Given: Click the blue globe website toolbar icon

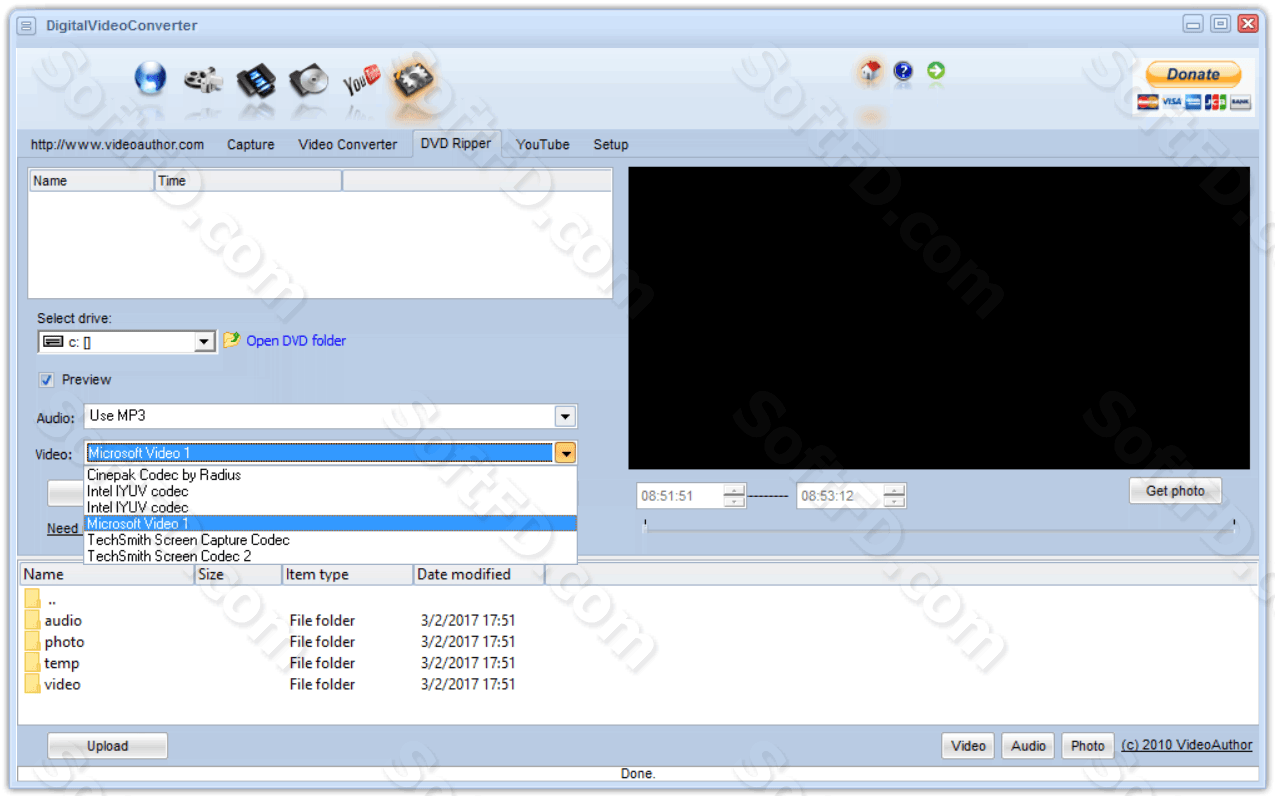Looking at the screenshot, I should click(x=151, y=78).
